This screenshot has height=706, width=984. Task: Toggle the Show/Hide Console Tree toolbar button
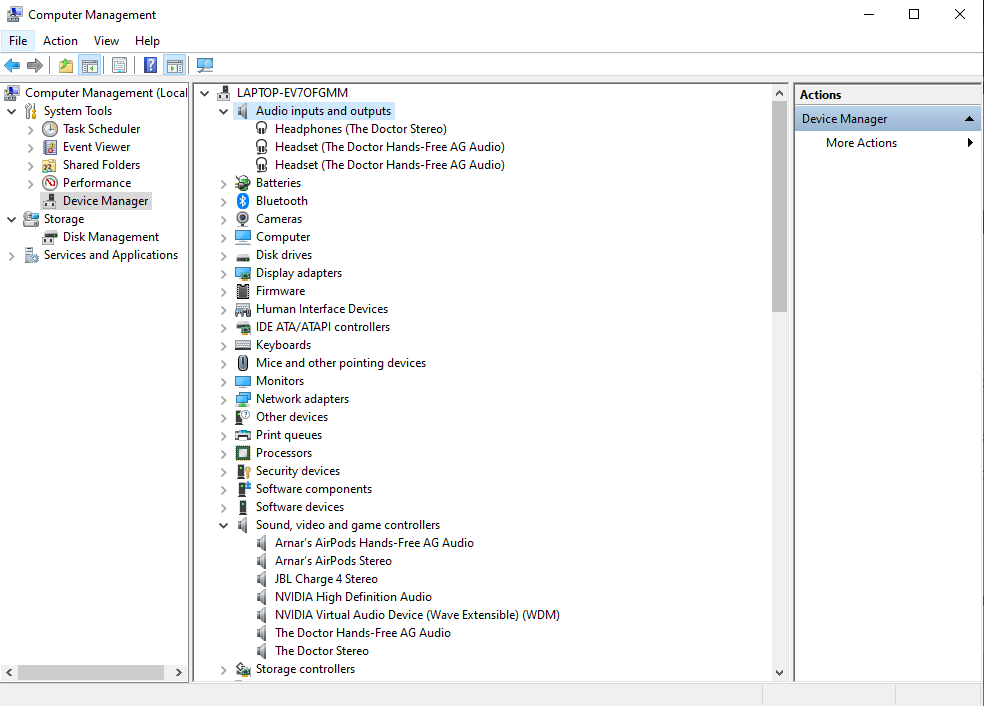point(90,65)
